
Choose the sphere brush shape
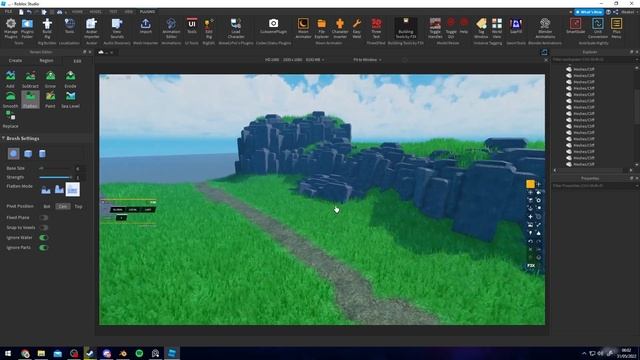[x=13, y=153]
